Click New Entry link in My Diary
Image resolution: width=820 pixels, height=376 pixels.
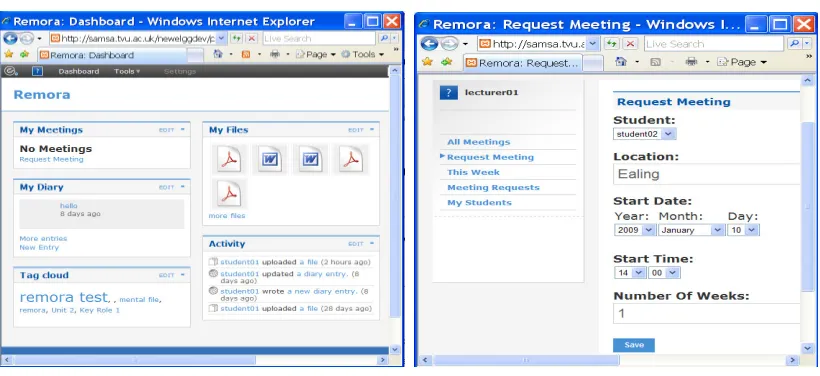[x=39, y=247]
